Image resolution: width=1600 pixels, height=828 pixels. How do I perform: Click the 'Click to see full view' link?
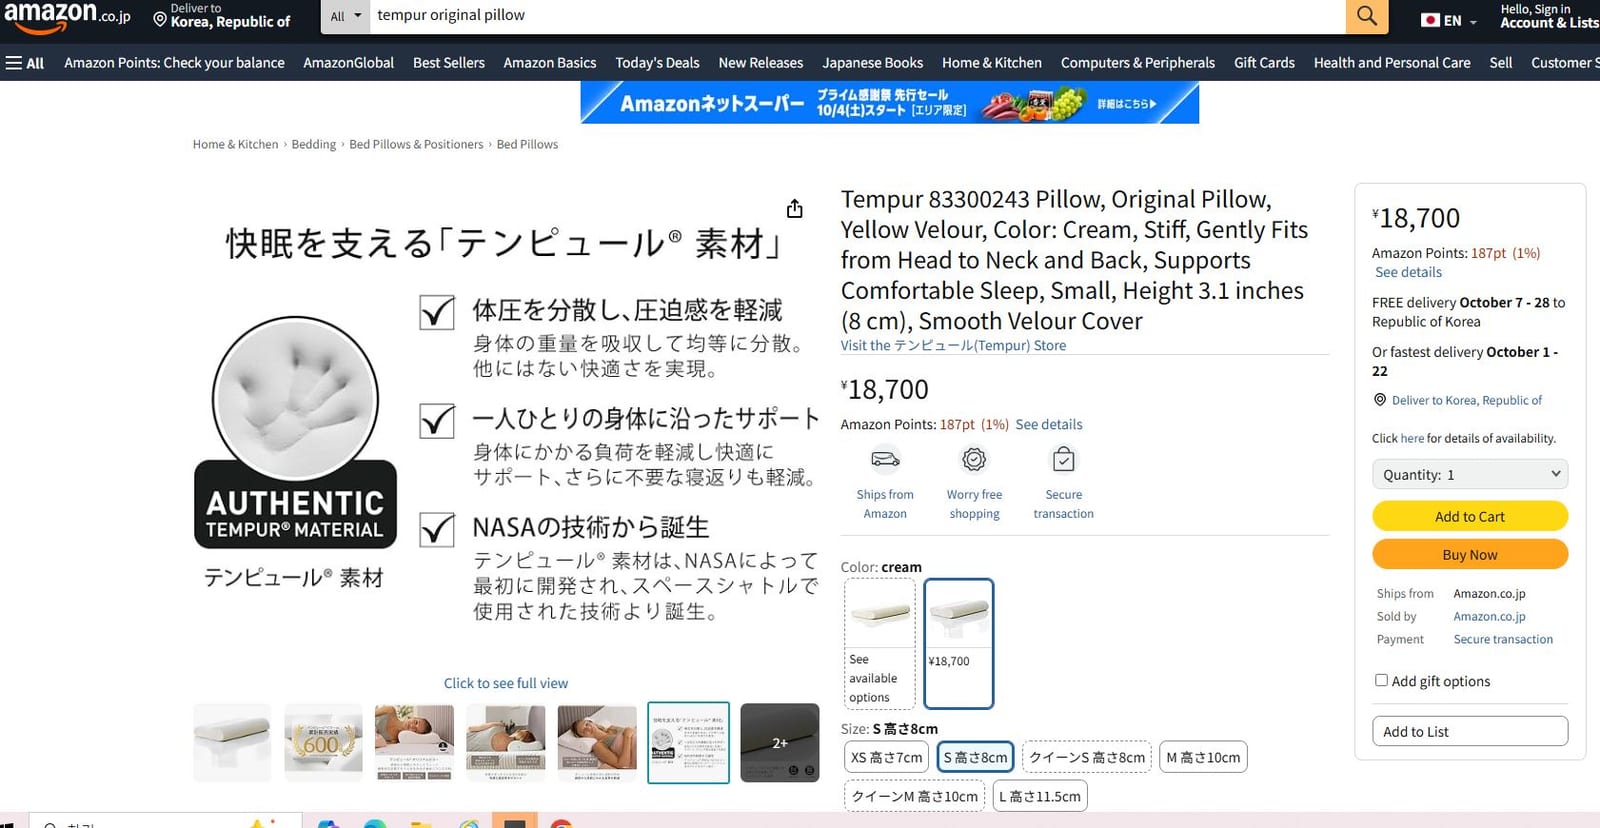coord(506,683)
